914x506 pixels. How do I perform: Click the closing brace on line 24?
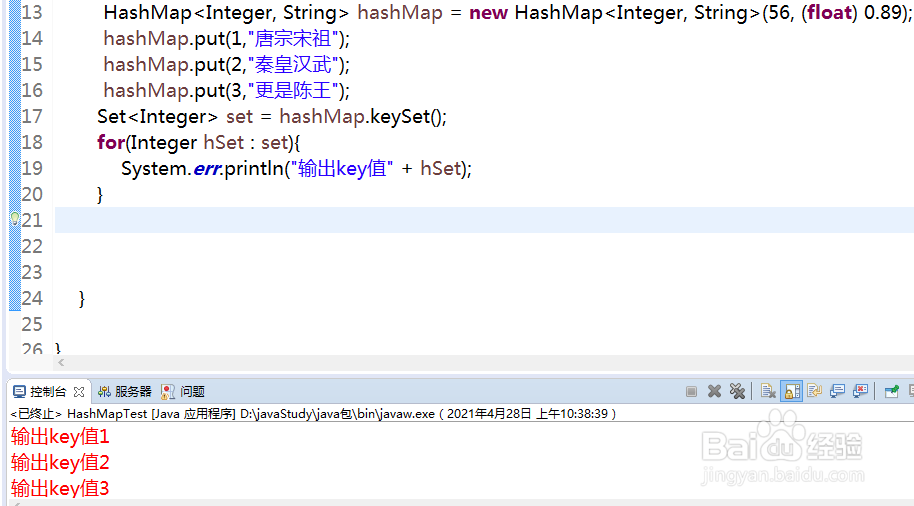click(82, 298)
